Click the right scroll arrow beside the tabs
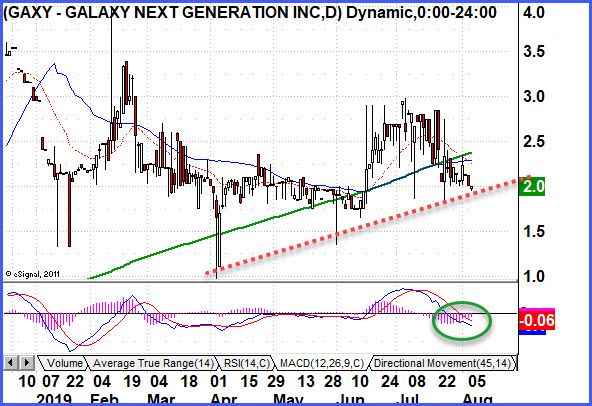The image size is (592, 406). pyautogui.click(x=26, y=363)
